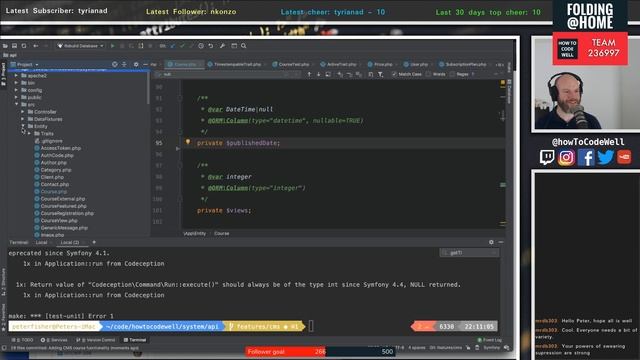Click the Follower goal progress bar
The height and width of the screenshot is (360, 640).
320,351
